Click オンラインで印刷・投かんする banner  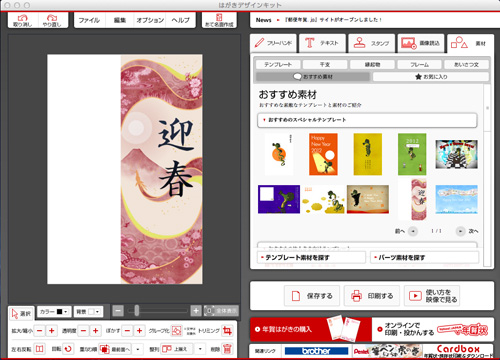[x=433, y=329]
